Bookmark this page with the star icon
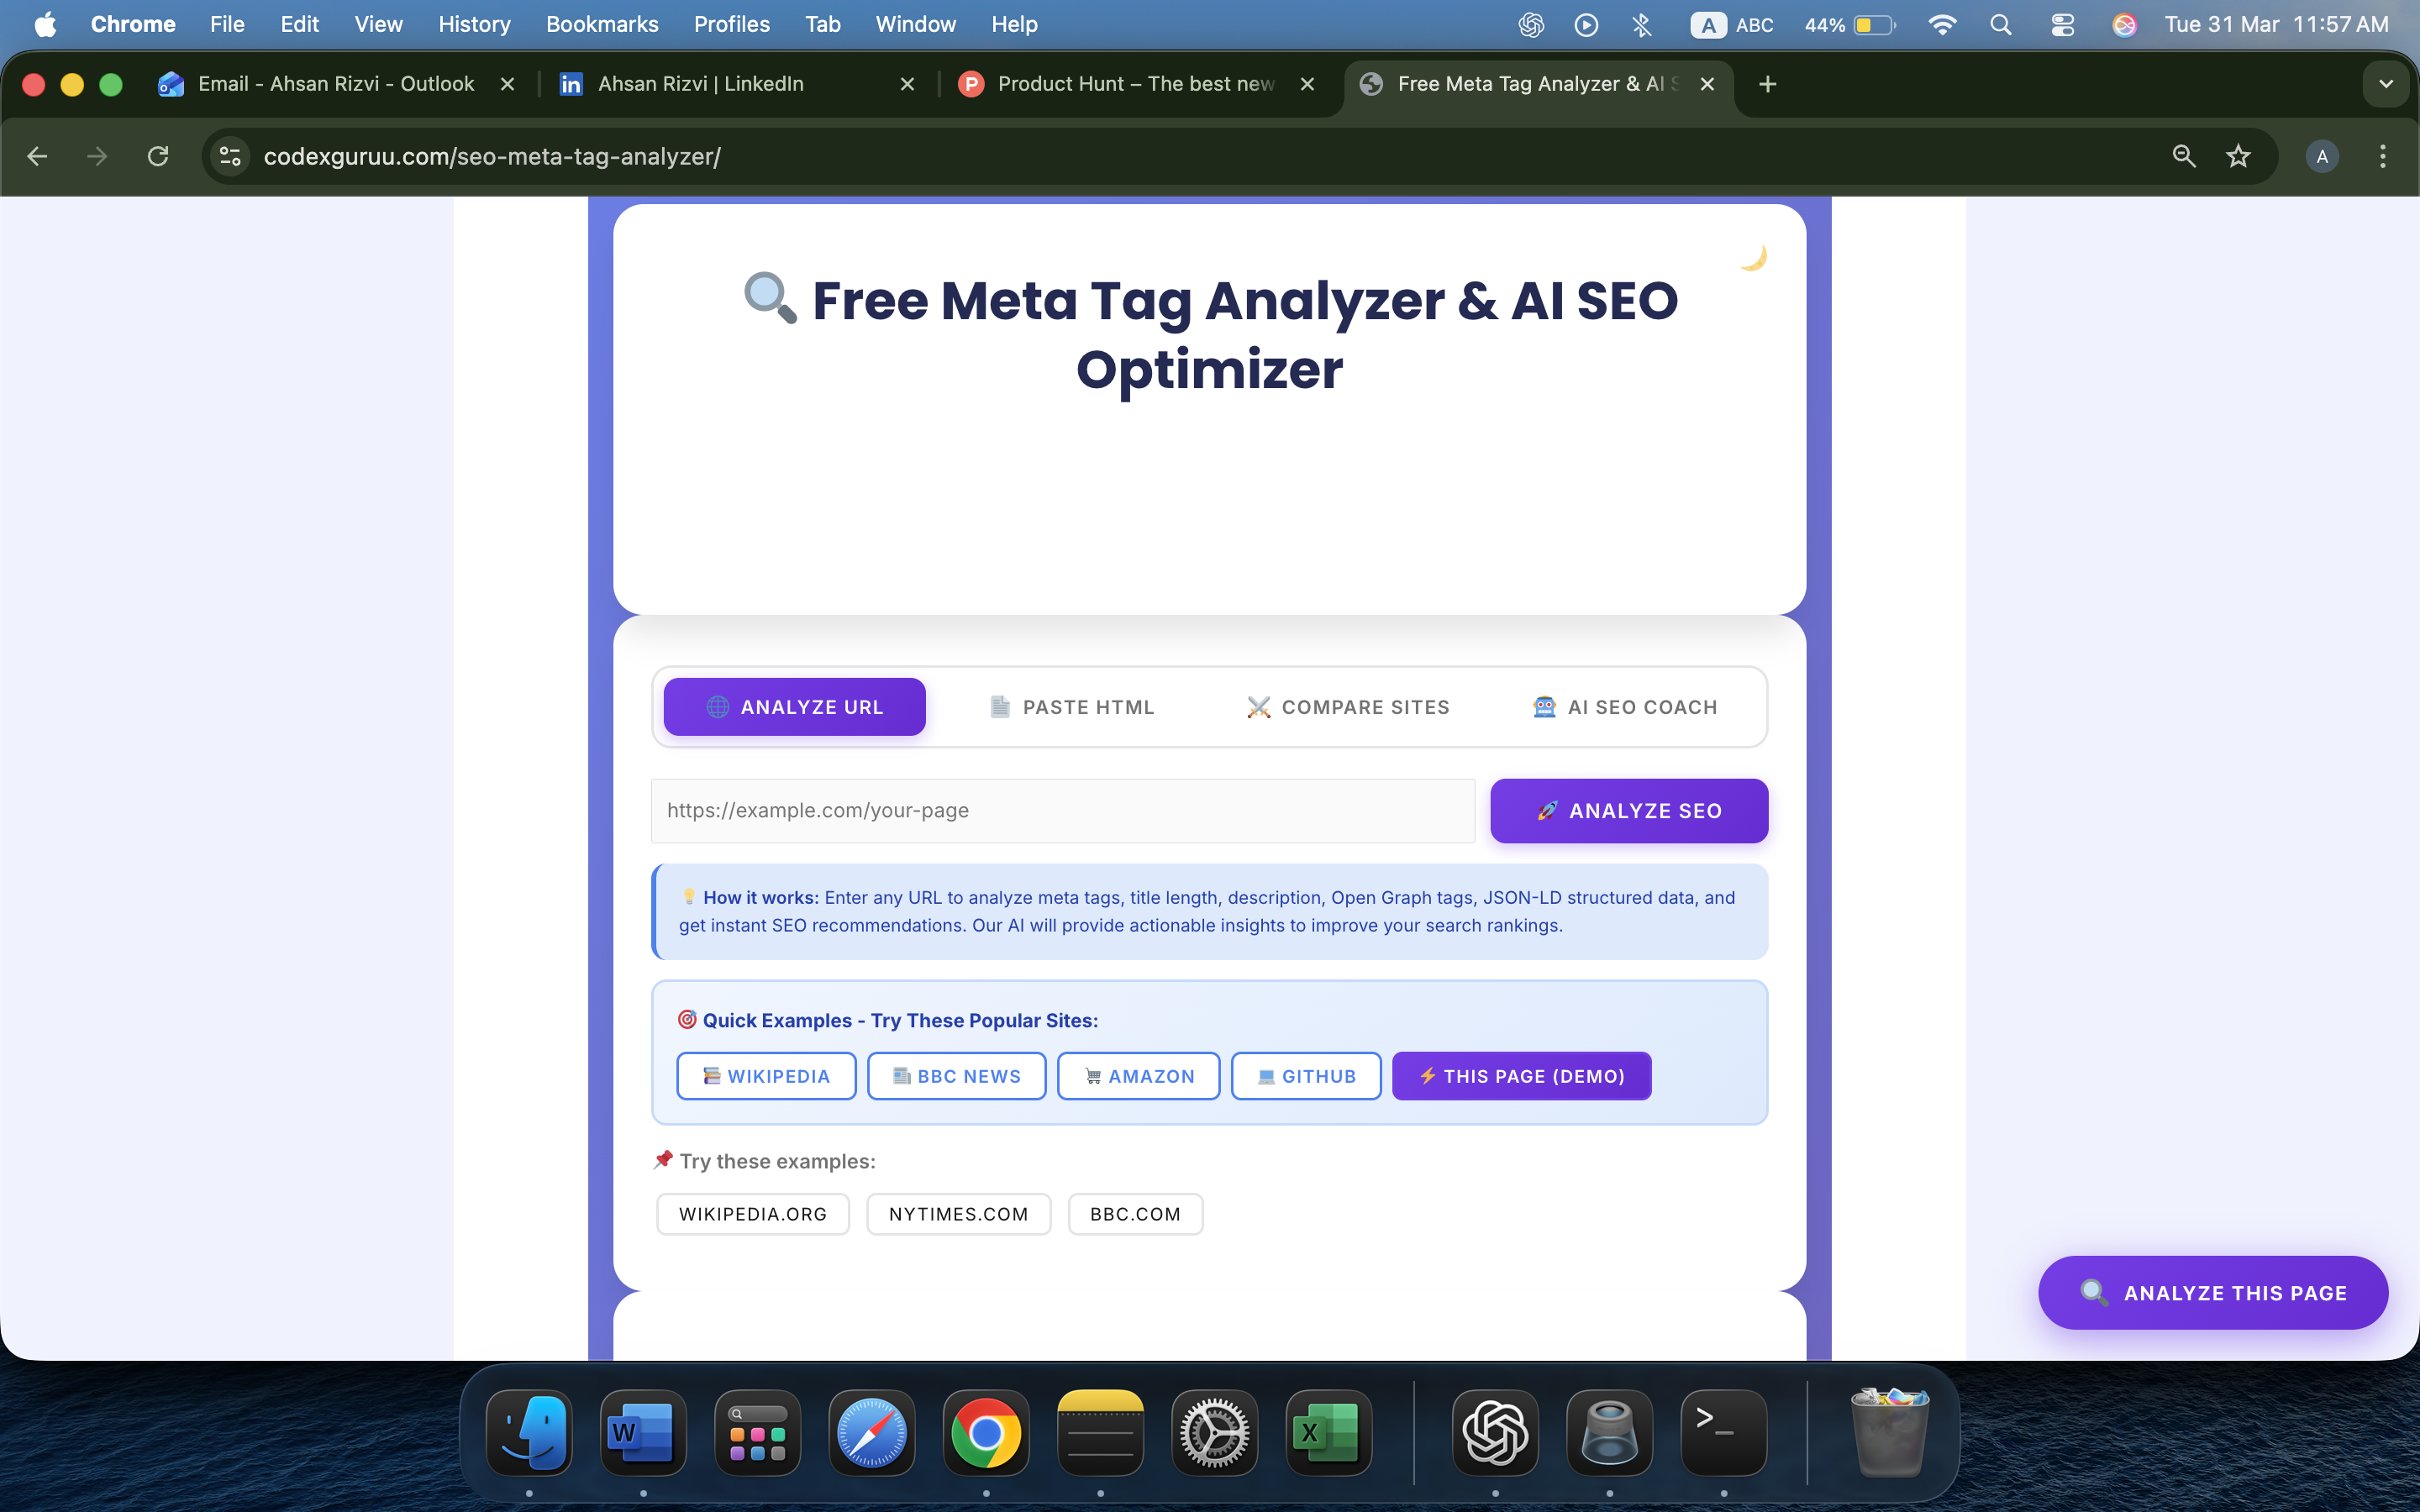Screen dimensions: 2420x1512 coord(2238,156)
